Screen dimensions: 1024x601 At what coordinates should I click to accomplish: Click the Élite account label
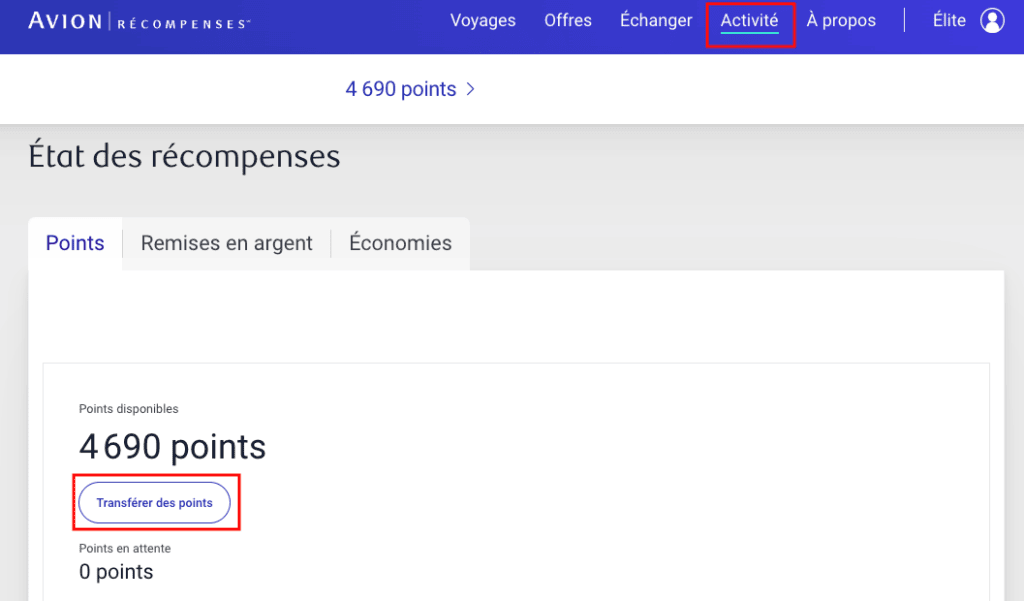click(949, 20)
